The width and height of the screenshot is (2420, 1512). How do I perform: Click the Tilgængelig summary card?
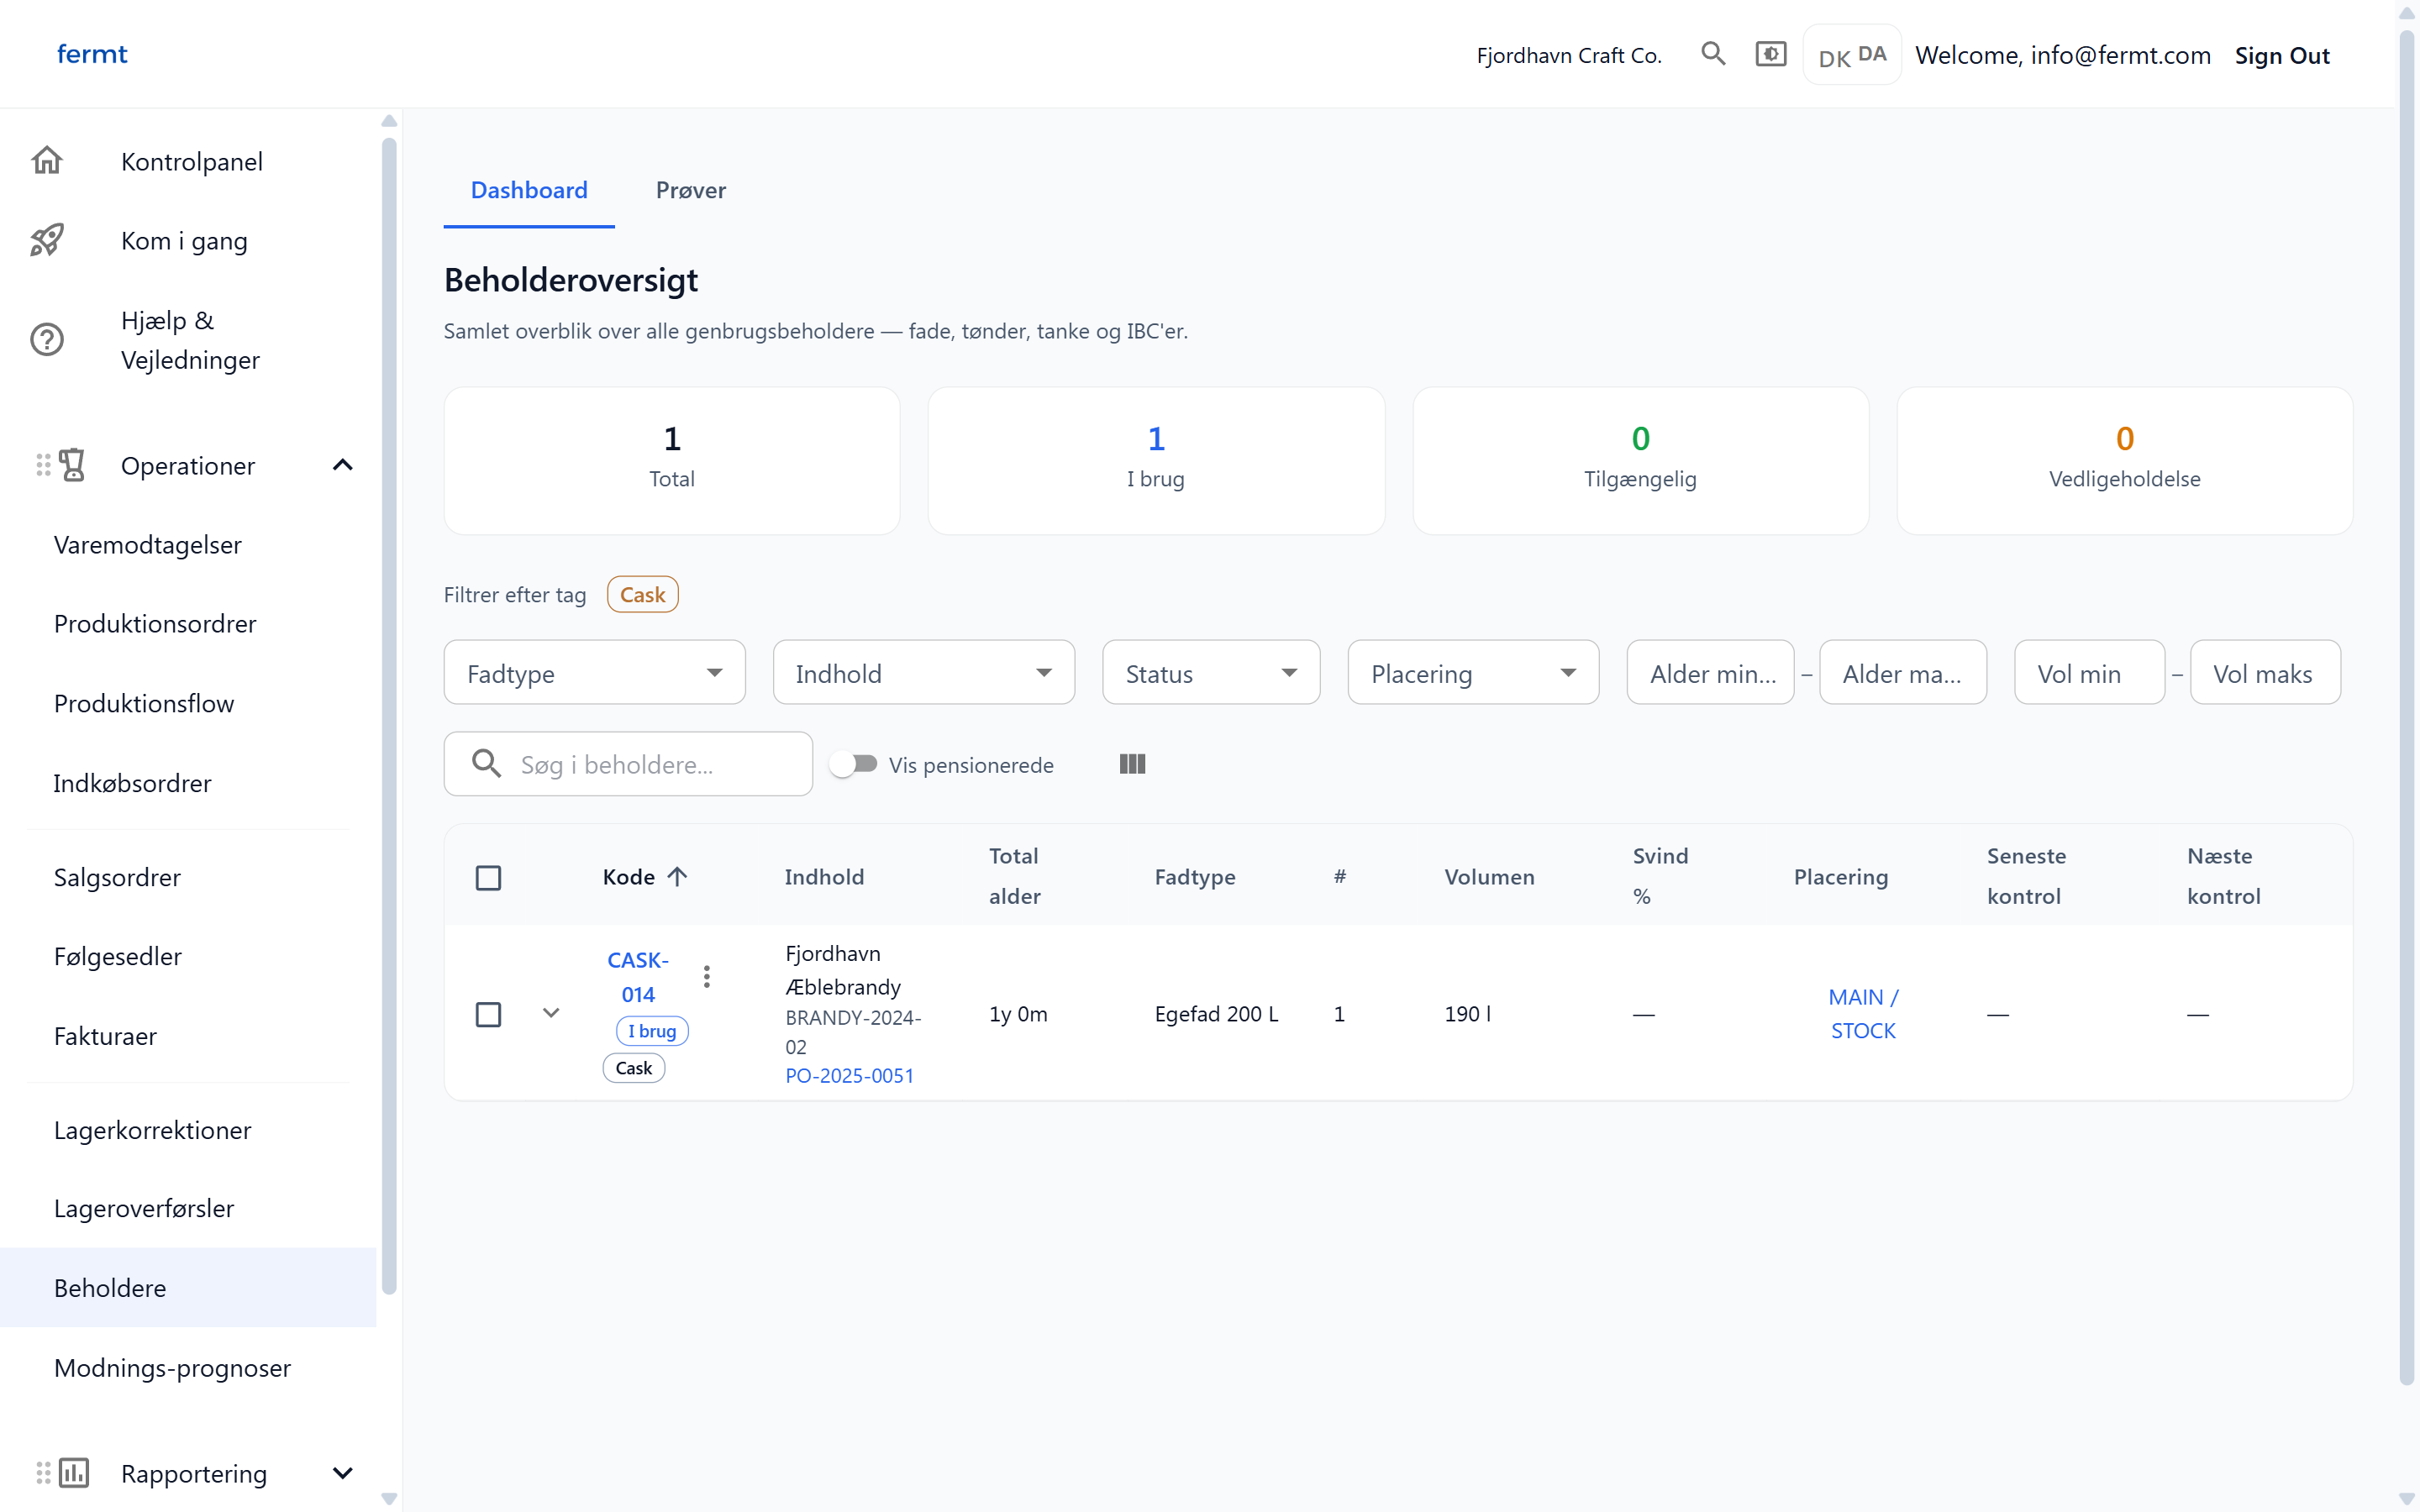click(1640, 461)
